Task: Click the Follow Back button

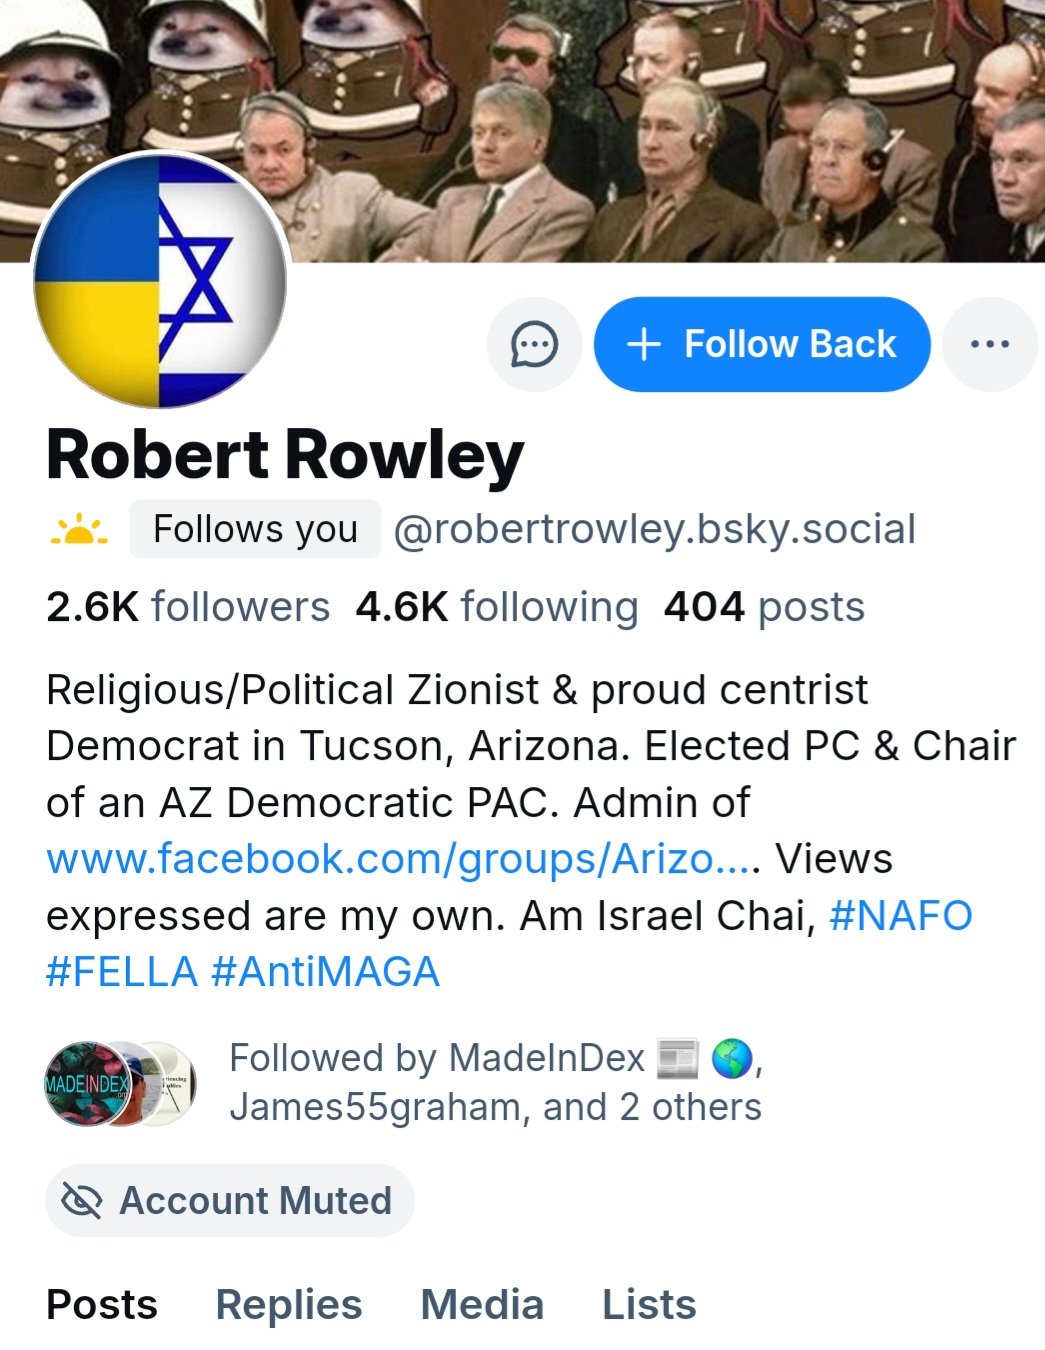Action: (762, 345)
